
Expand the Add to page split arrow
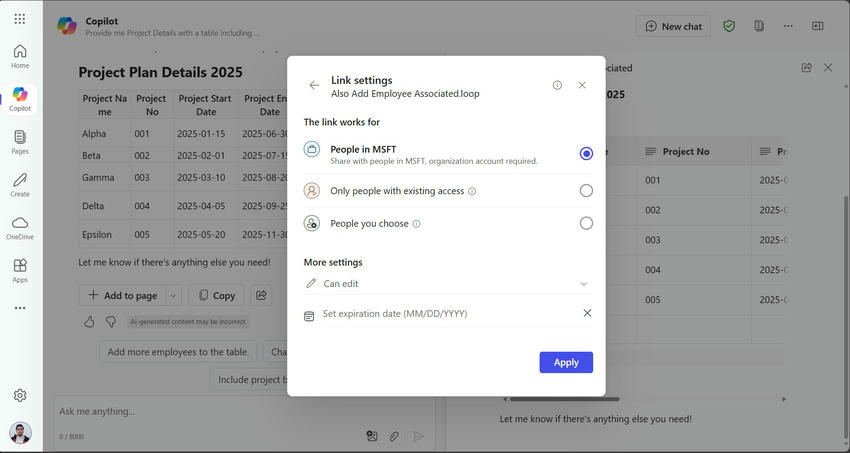click(x=172, y=295)
